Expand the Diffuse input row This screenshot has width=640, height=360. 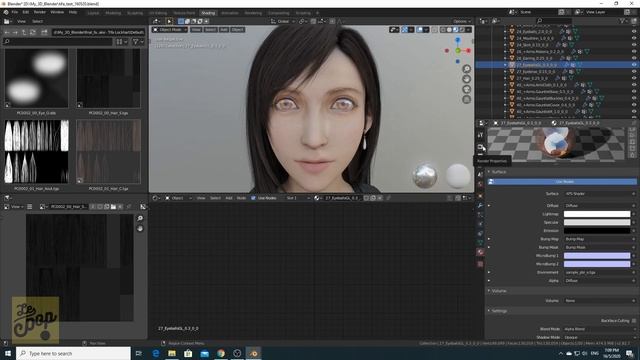pos(489,206)
